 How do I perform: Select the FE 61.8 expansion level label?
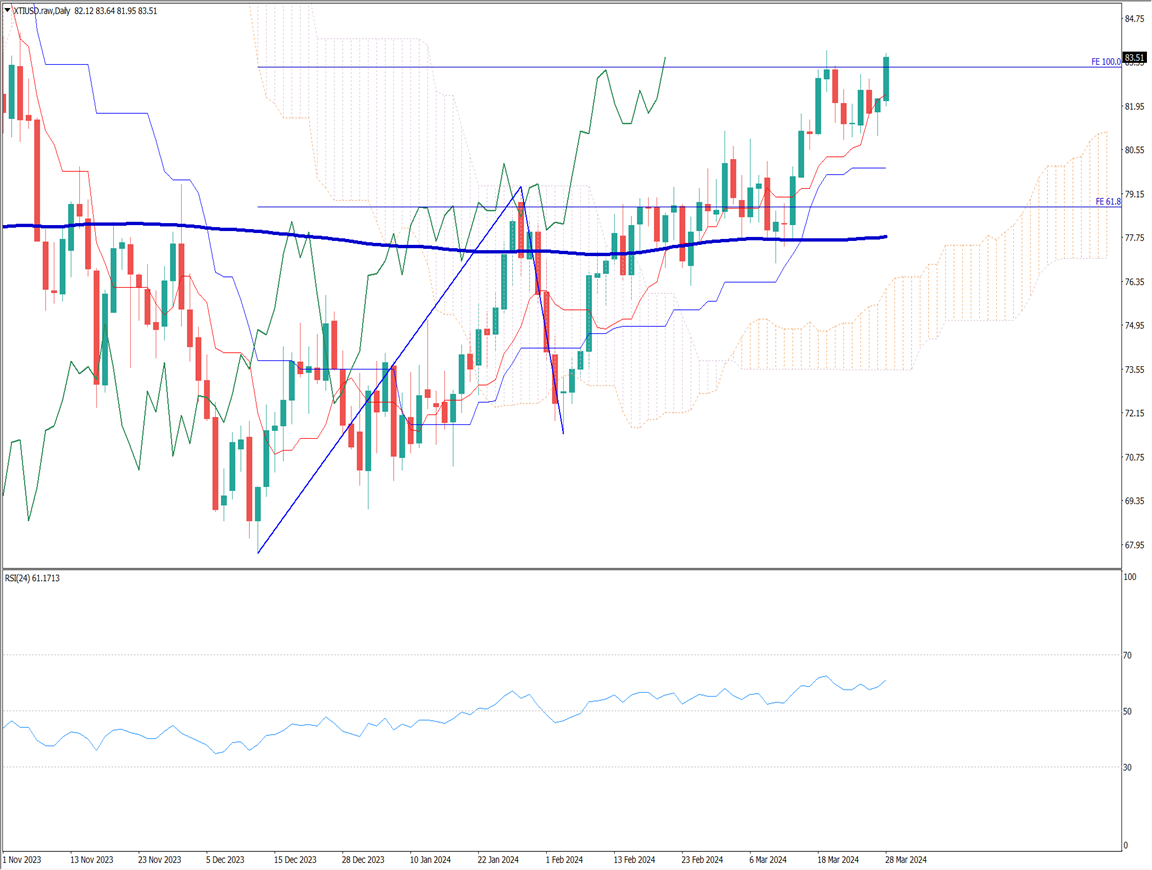tap(1106, 202)
